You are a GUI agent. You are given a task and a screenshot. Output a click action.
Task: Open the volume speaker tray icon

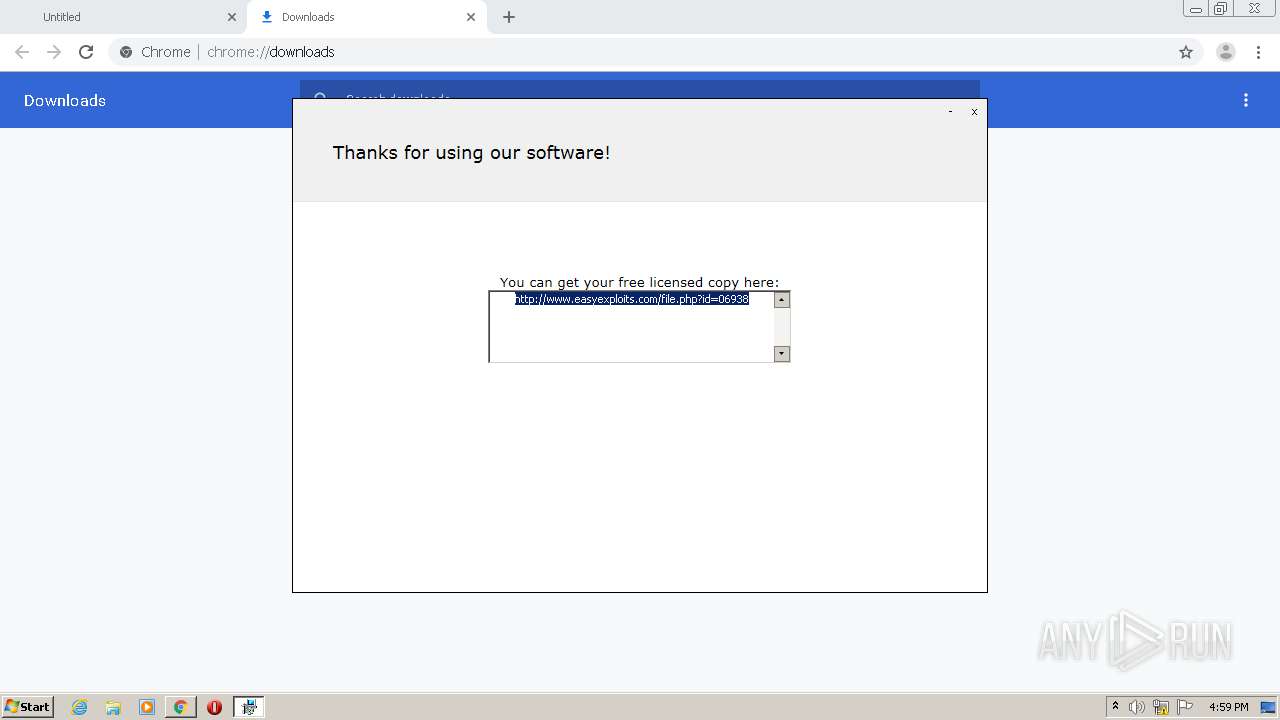pos(1137,707)
